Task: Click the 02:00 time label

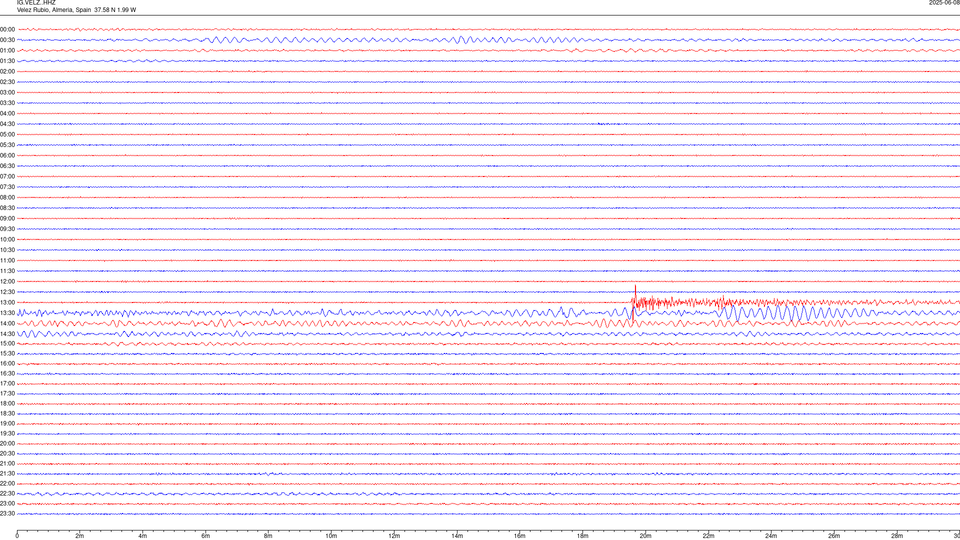Action: (7, 72)
